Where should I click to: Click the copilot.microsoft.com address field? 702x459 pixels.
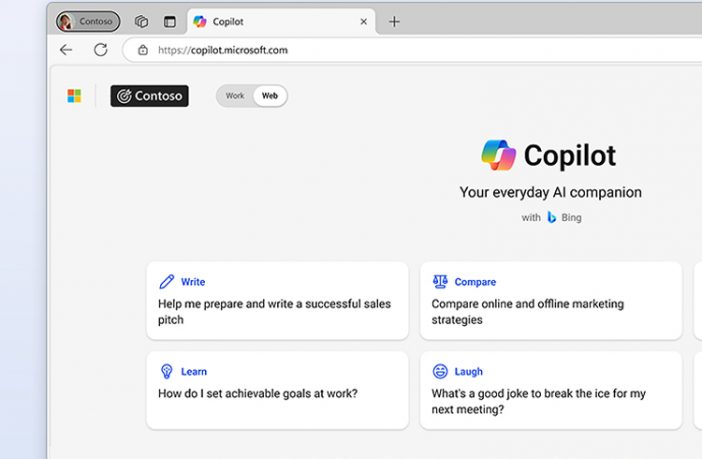tap(412, 50)
